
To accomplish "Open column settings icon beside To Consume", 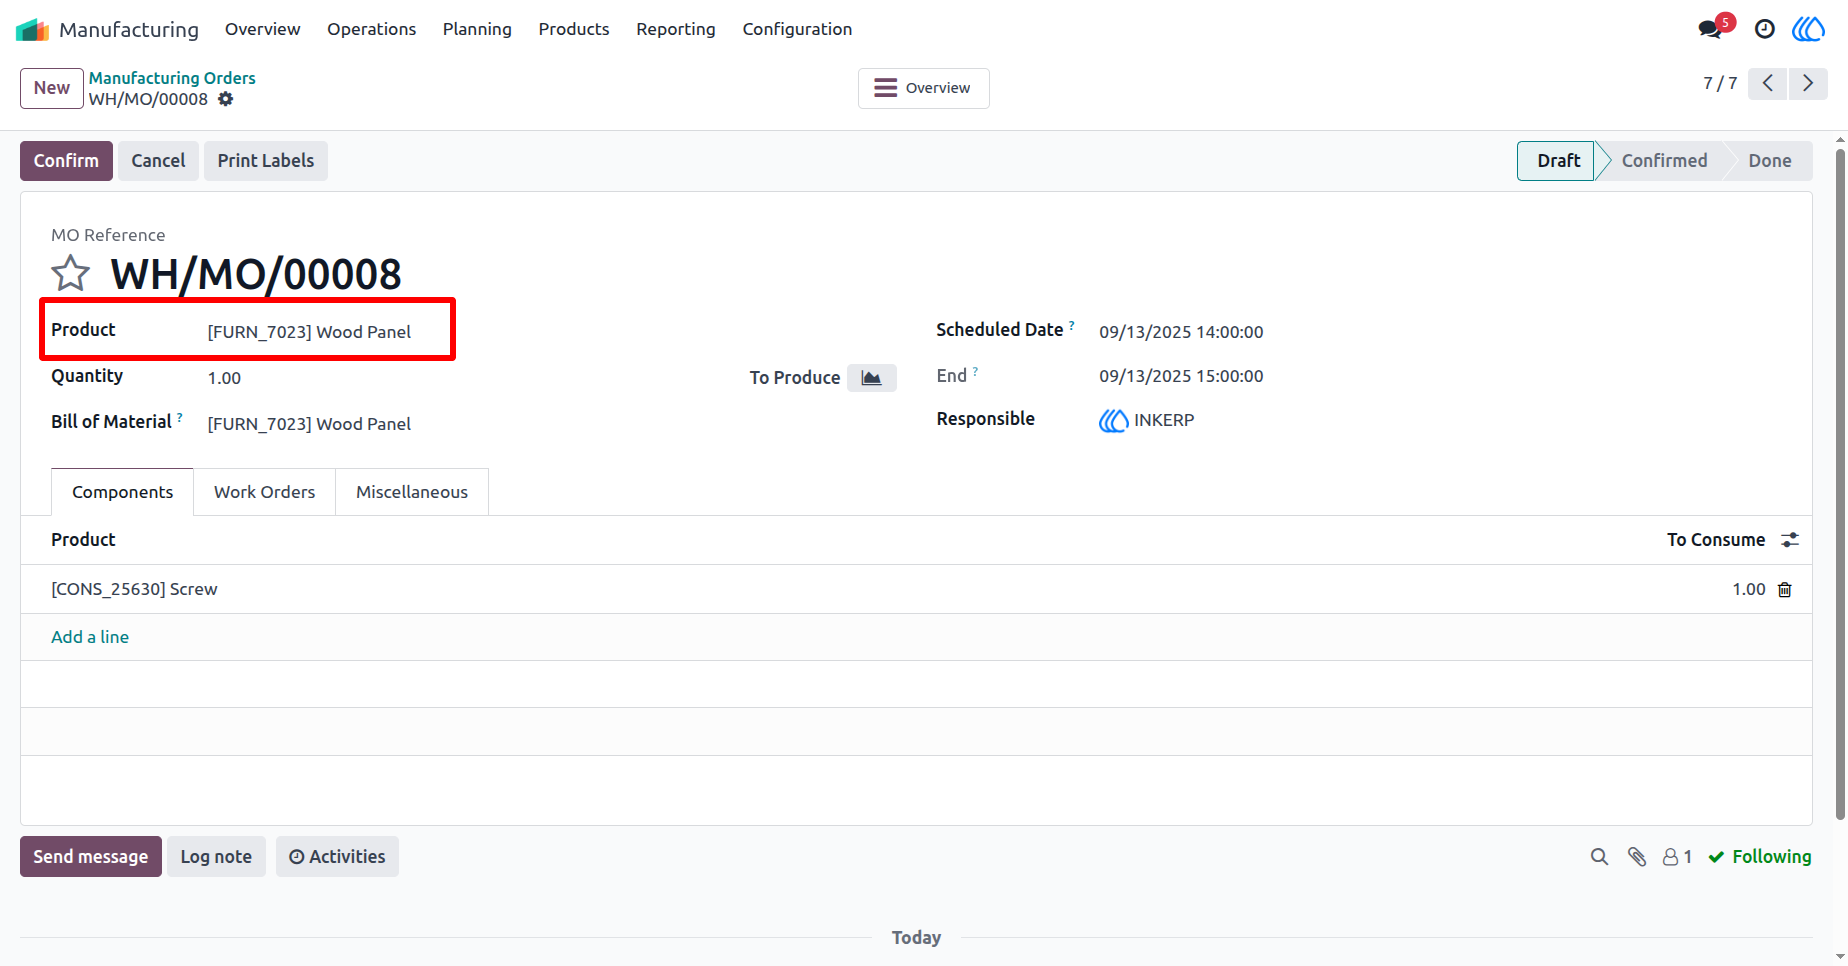I will [x=1790, y=540].
